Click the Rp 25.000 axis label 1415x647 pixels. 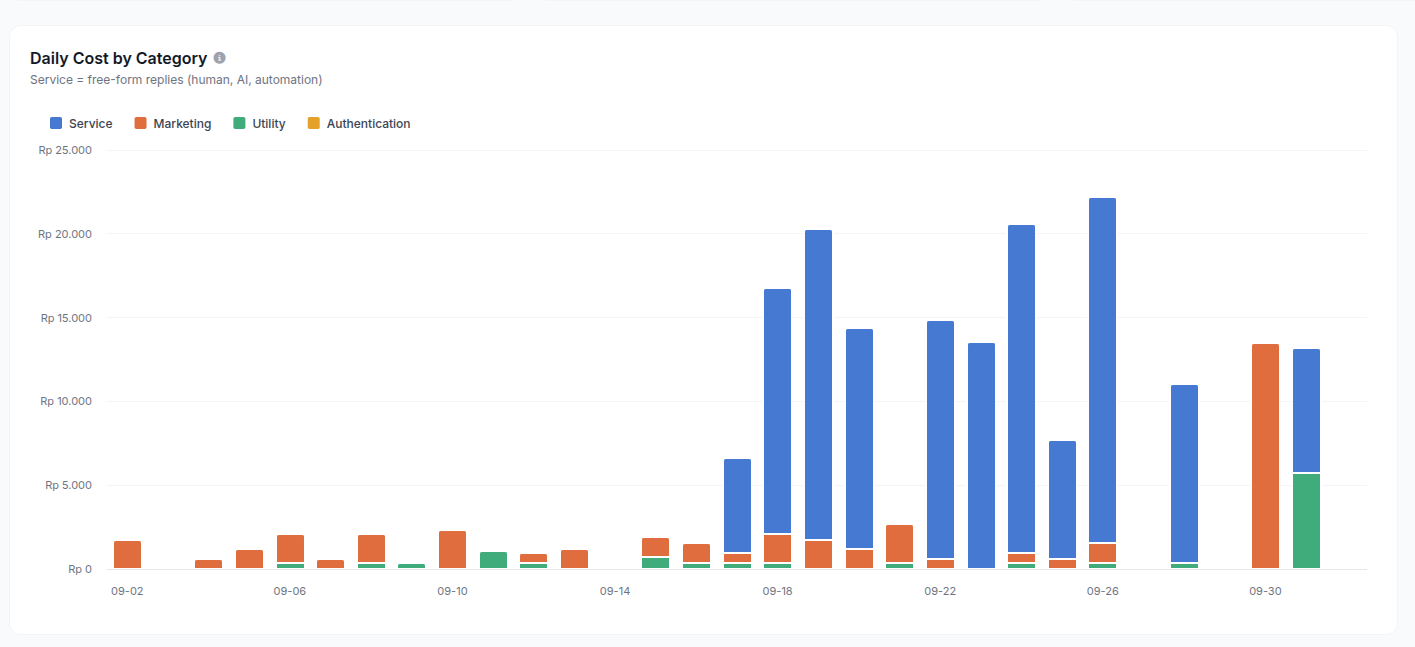click(65, 150)
